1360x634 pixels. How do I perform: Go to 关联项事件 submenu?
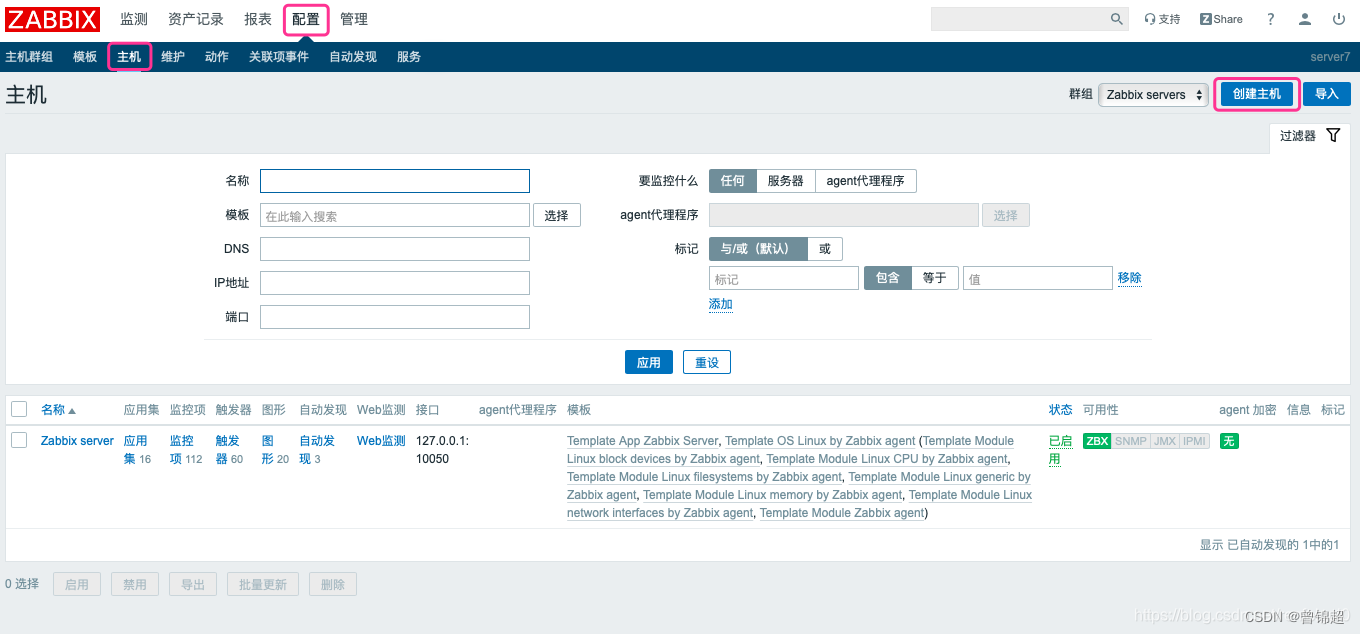pyautogui.click(x=279, y=57)
